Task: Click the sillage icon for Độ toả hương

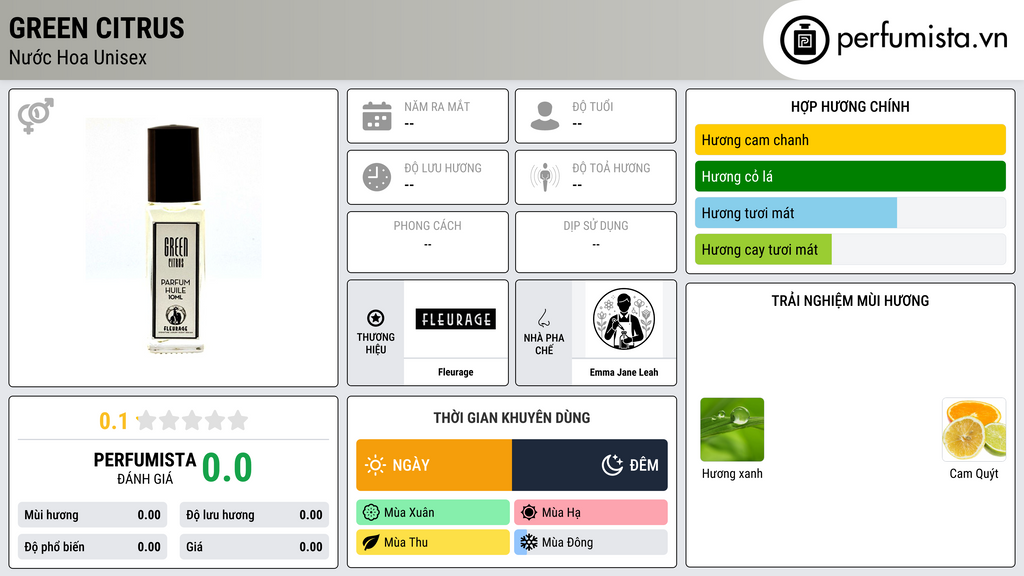Action: [x=545, y=177]
